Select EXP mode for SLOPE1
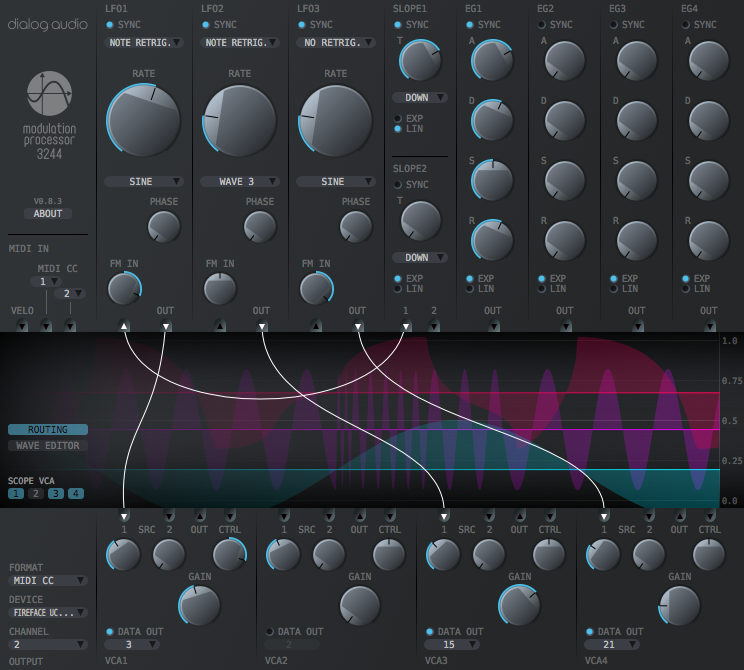The image size is (744, 670). coord(398,118)
